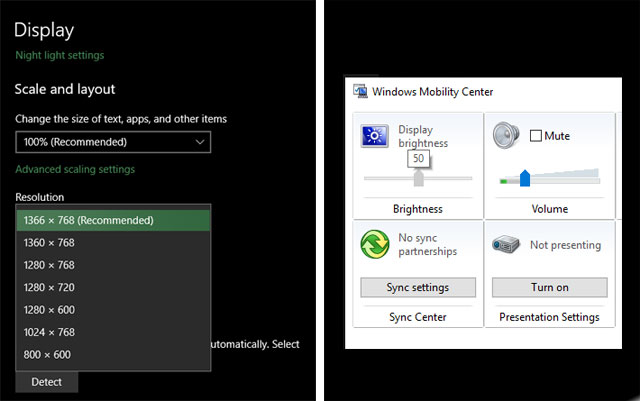The image size is (640, 401).
Task: Select the 1280 × 720 resolution
Action: coord(113,287)
